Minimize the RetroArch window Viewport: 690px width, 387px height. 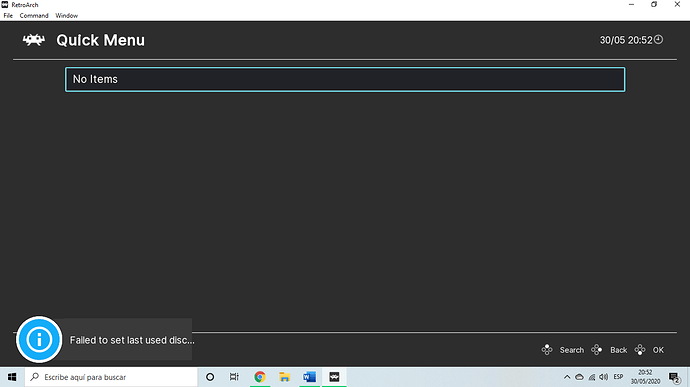coord(631,4)
